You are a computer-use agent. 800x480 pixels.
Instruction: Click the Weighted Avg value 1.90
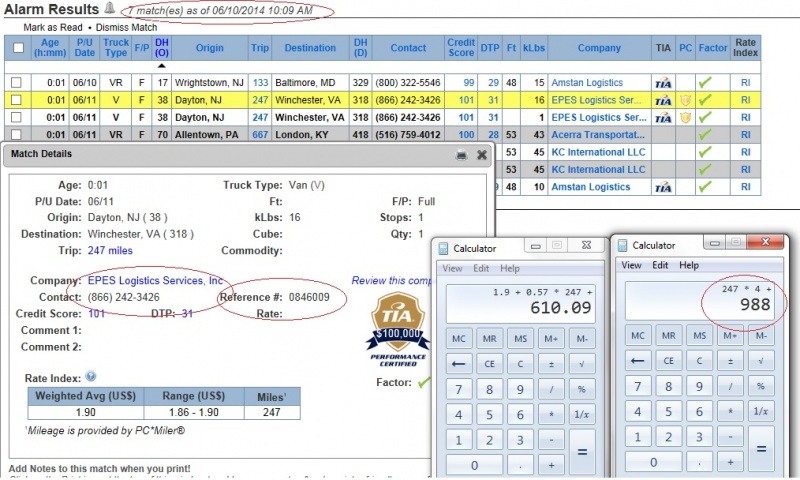point(86,412)
